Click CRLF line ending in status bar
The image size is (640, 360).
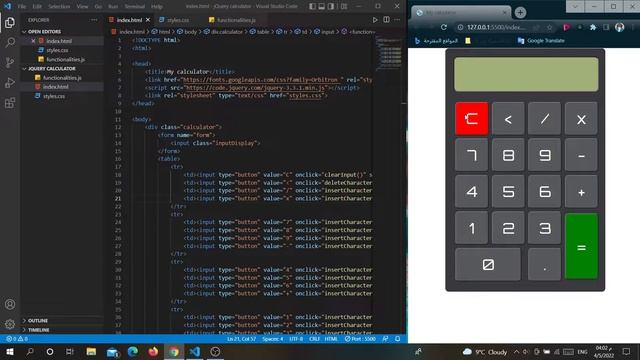pos(314,339)
